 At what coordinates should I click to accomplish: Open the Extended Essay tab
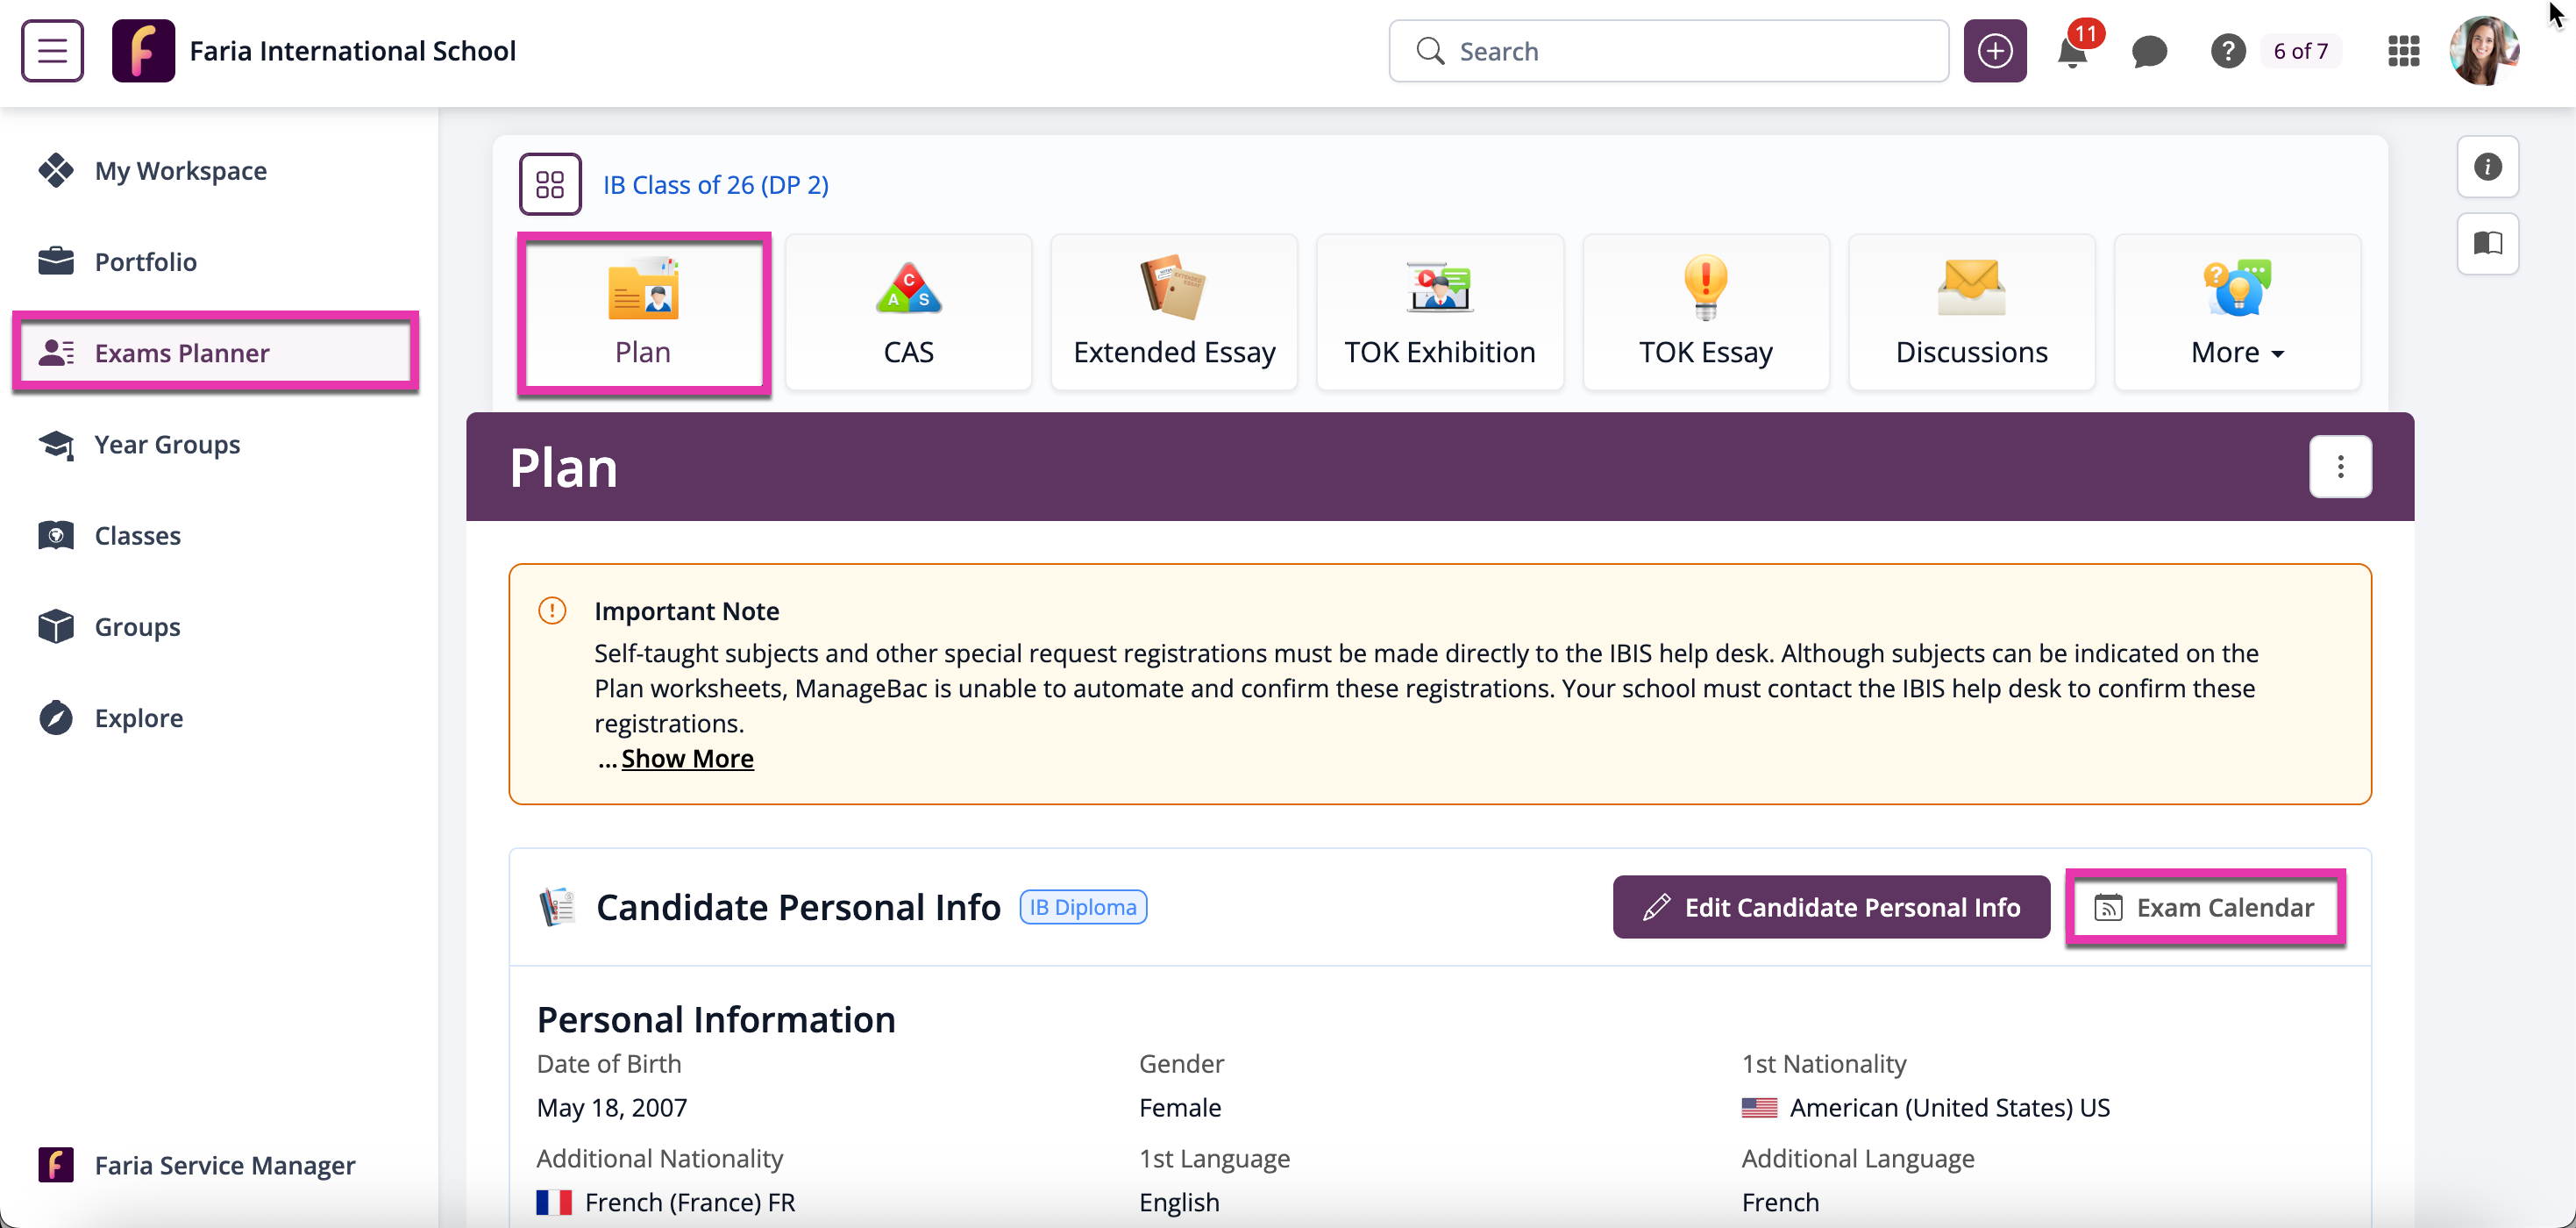1174,313
